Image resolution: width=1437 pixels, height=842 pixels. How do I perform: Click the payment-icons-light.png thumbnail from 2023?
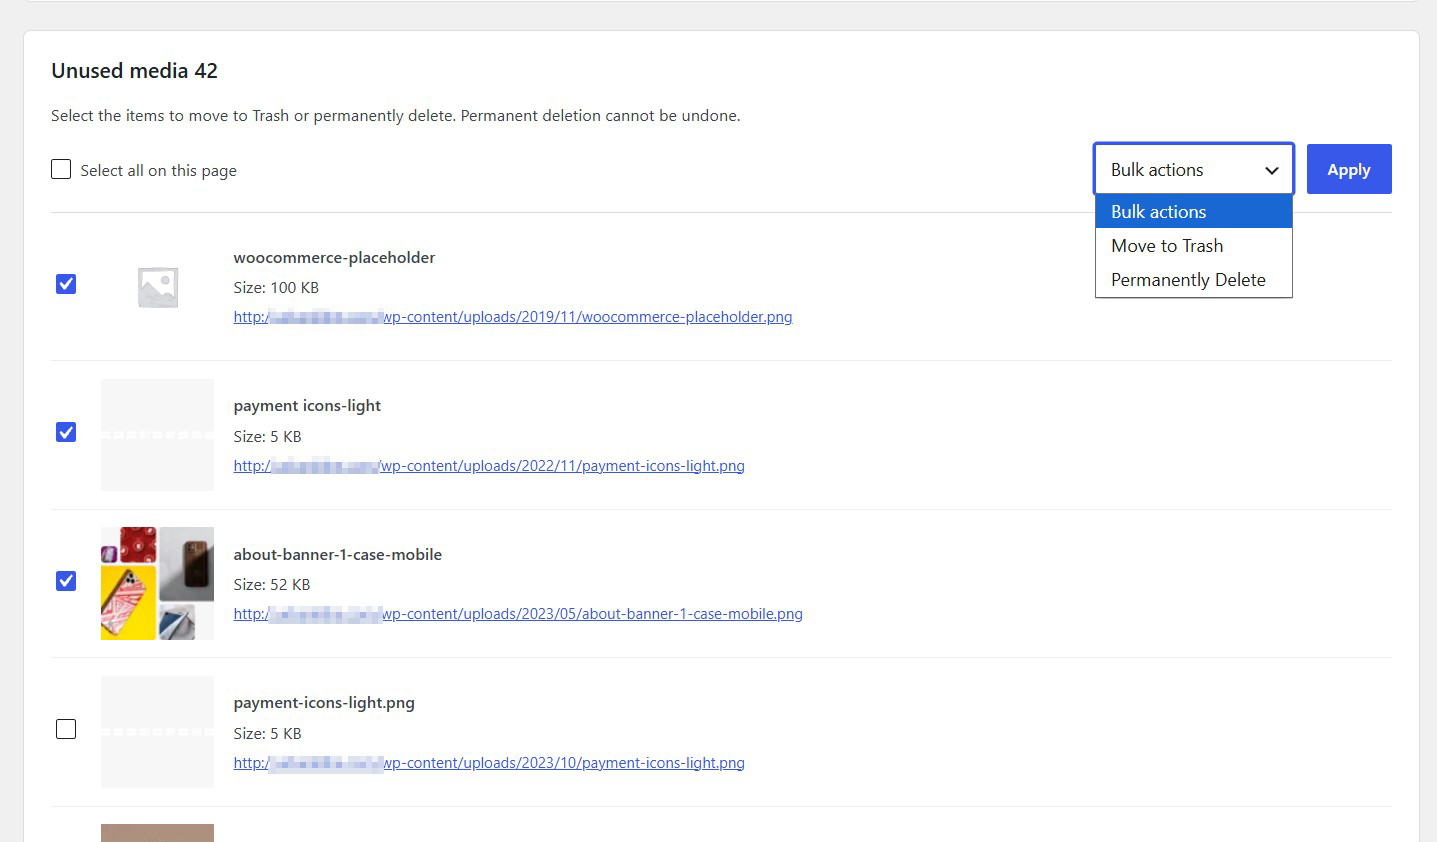(x=157, y=732)
